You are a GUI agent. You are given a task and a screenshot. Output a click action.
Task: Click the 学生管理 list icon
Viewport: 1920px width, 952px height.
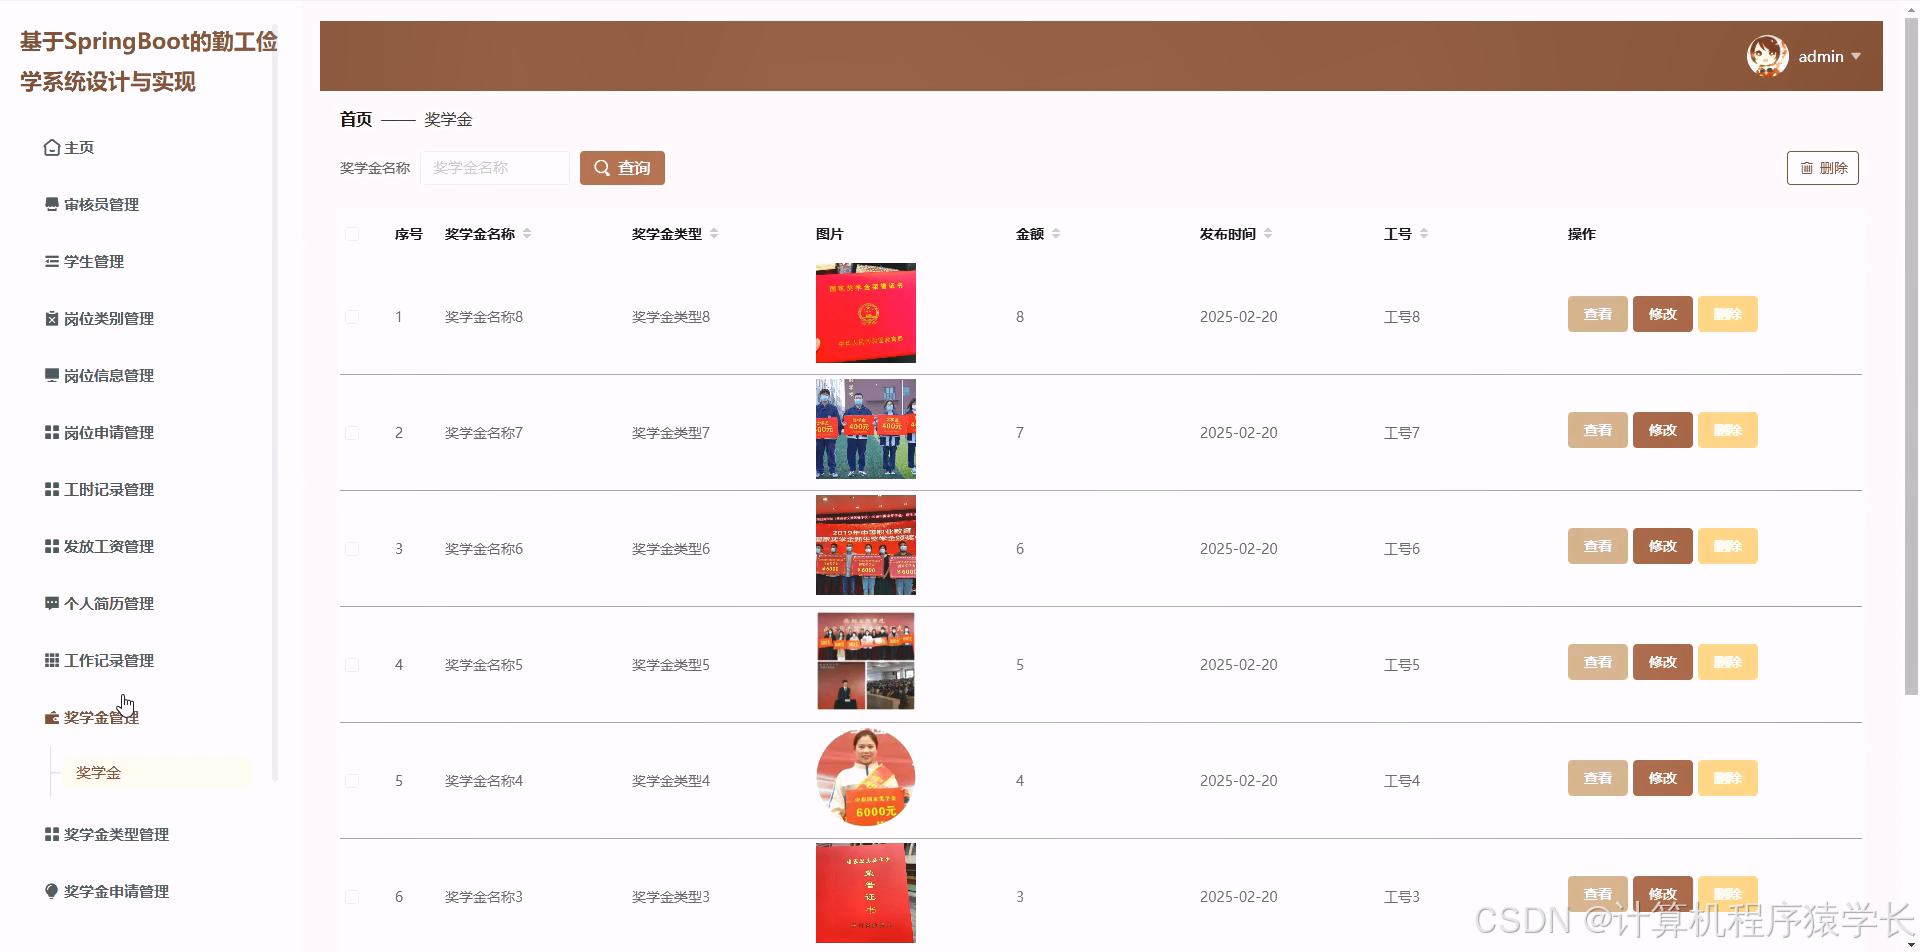coord(52,261)
